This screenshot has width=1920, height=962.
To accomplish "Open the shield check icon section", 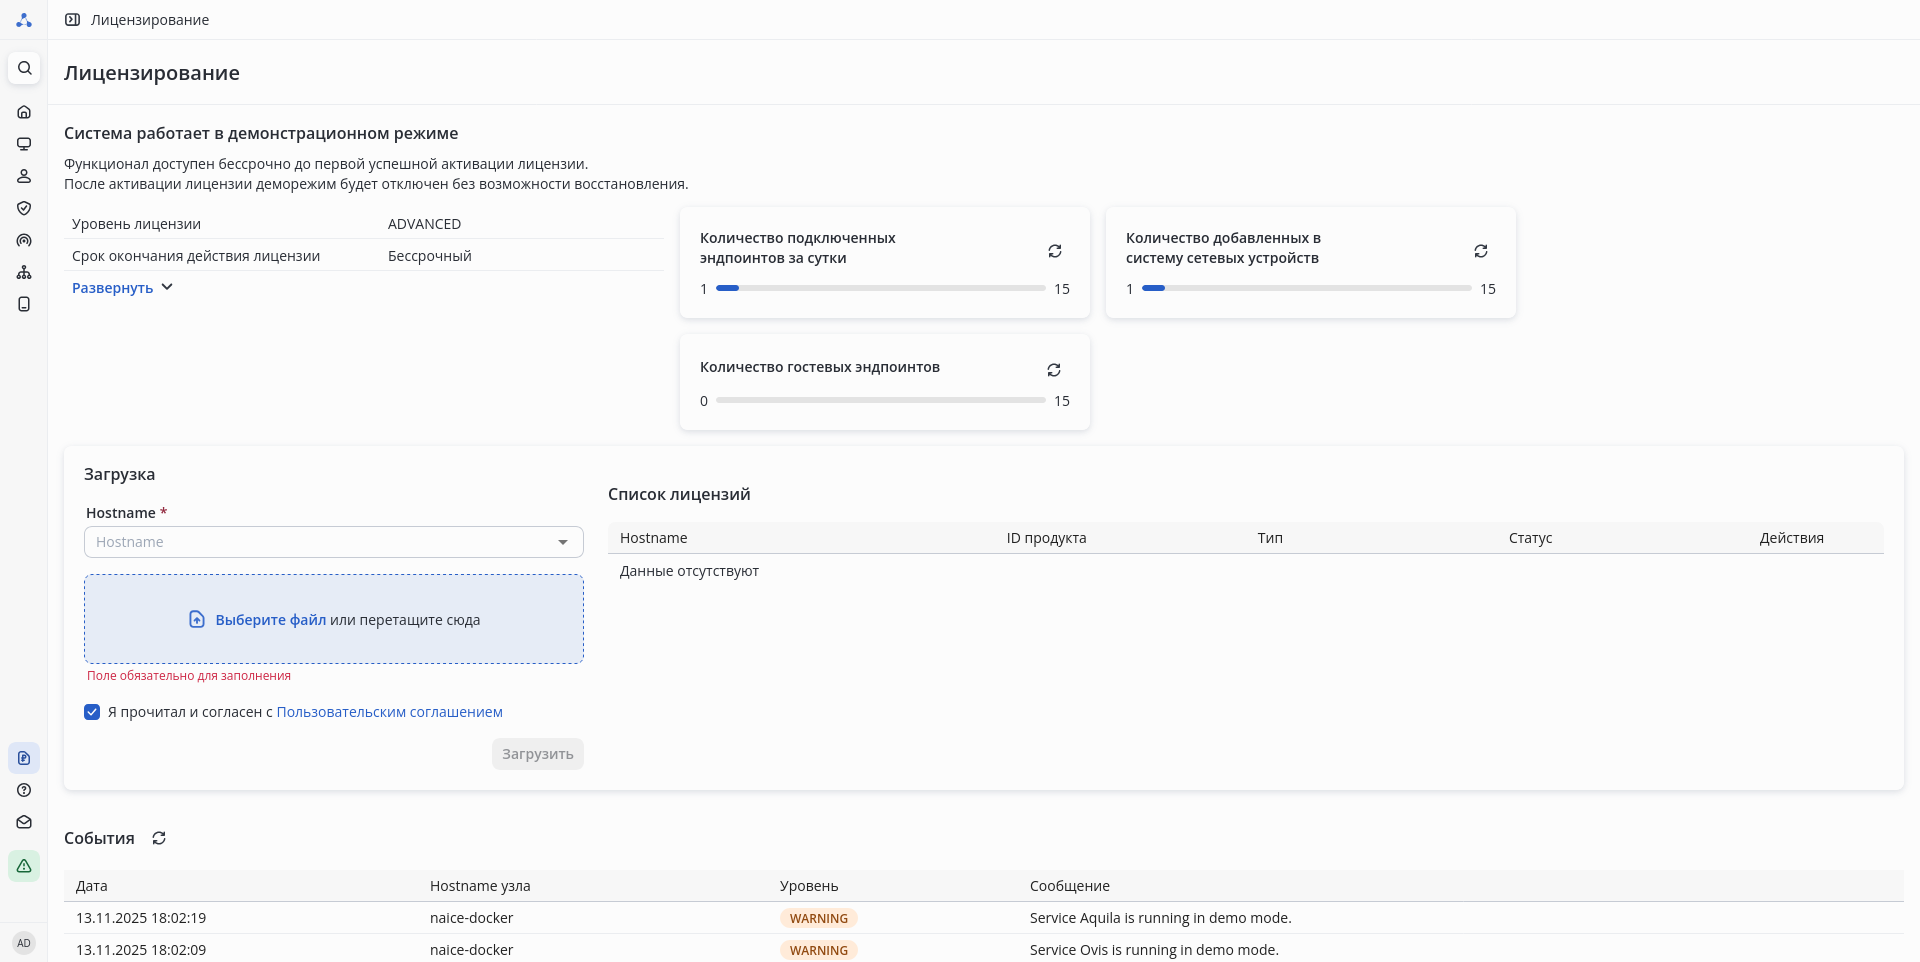I will coord(24,208).
